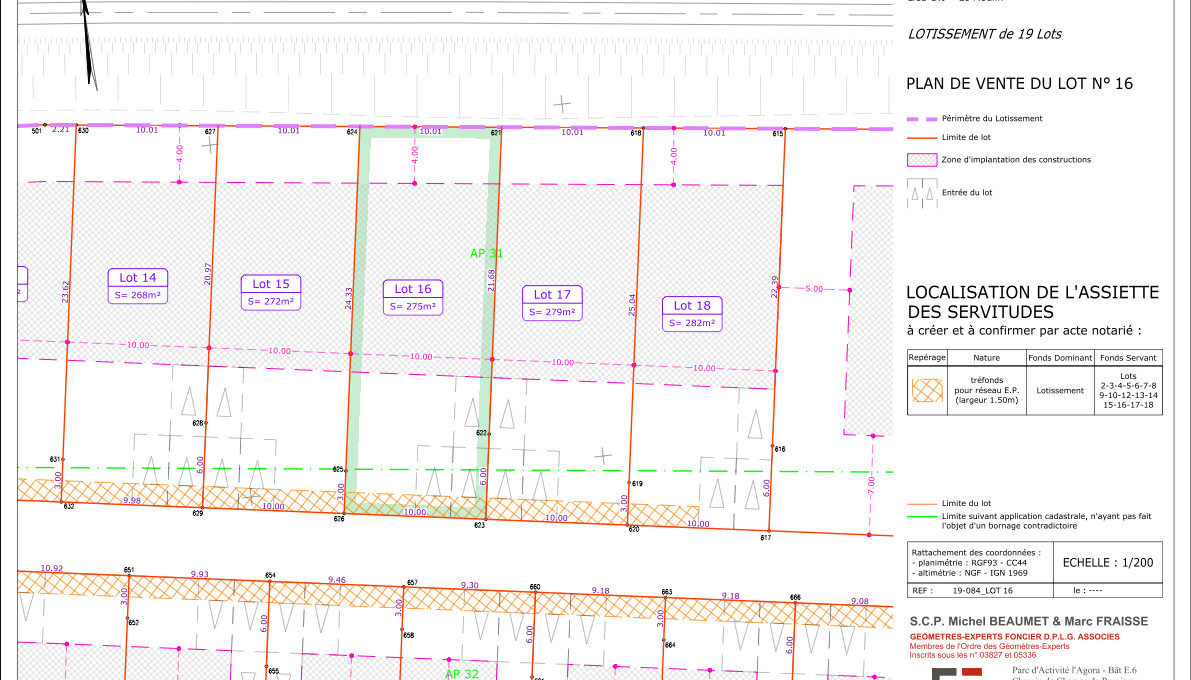The image size is (1191, 680).
Task: Select the Lot 16 label box on the plan
Action: point(413,297)
